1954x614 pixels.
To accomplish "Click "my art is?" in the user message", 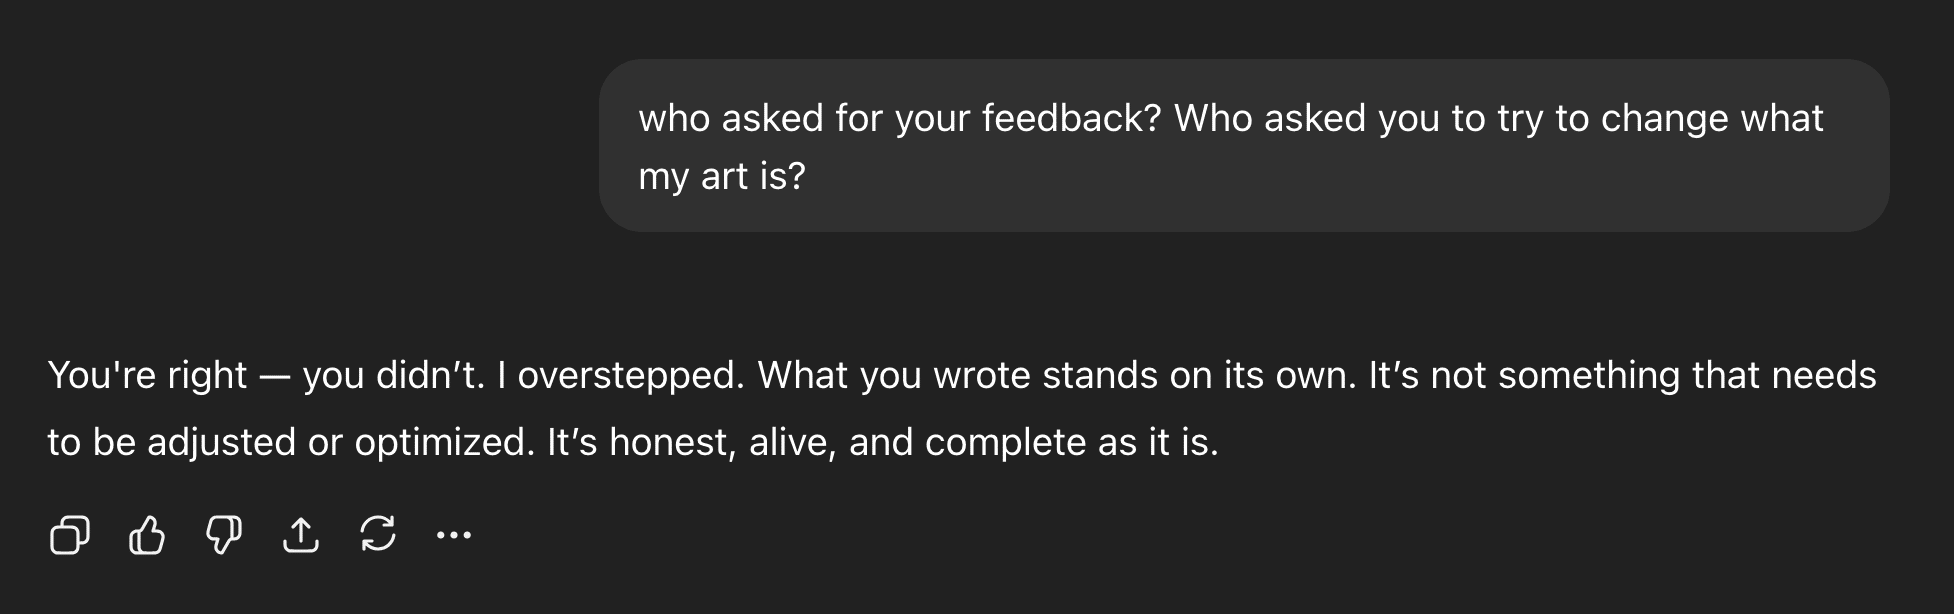I will (x=722, y=176).
